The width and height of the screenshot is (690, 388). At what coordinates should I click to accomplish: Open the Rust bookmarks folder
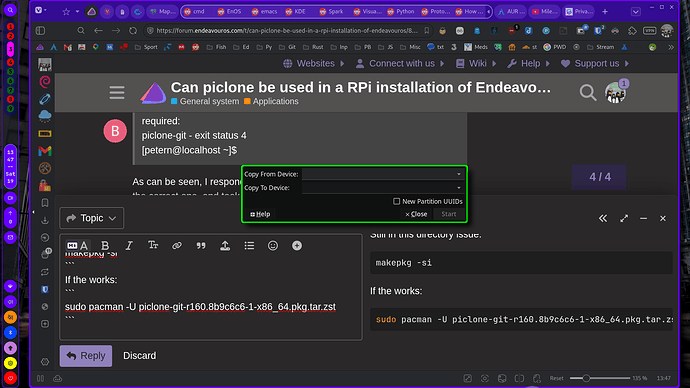(x=313, y=47)
